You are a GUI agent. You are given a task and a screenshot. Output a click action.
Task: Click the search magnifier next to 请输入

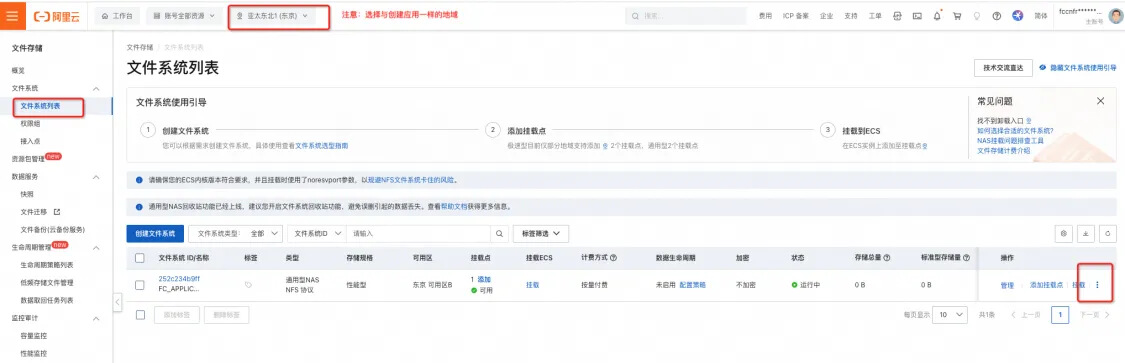(x=500, y=233)
